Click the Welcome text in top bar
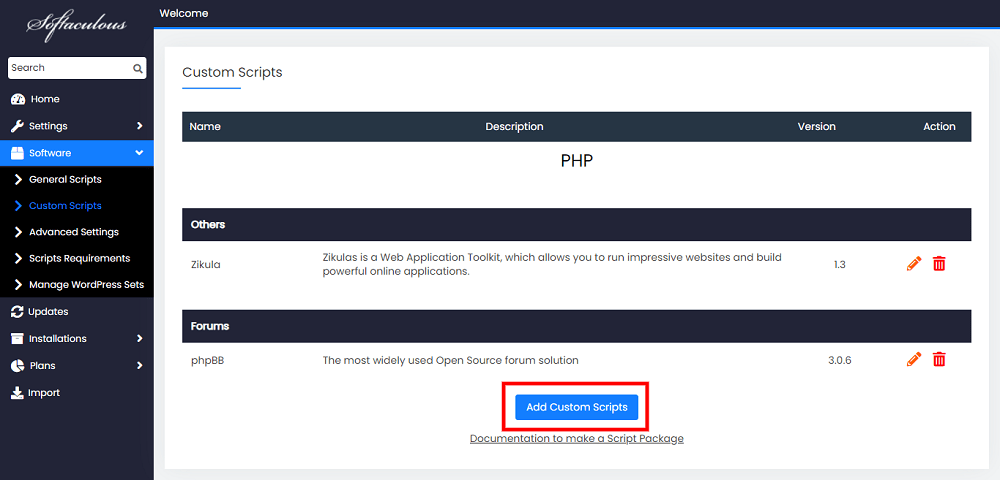Screen dimensions: 1000x480 point(184,13)
